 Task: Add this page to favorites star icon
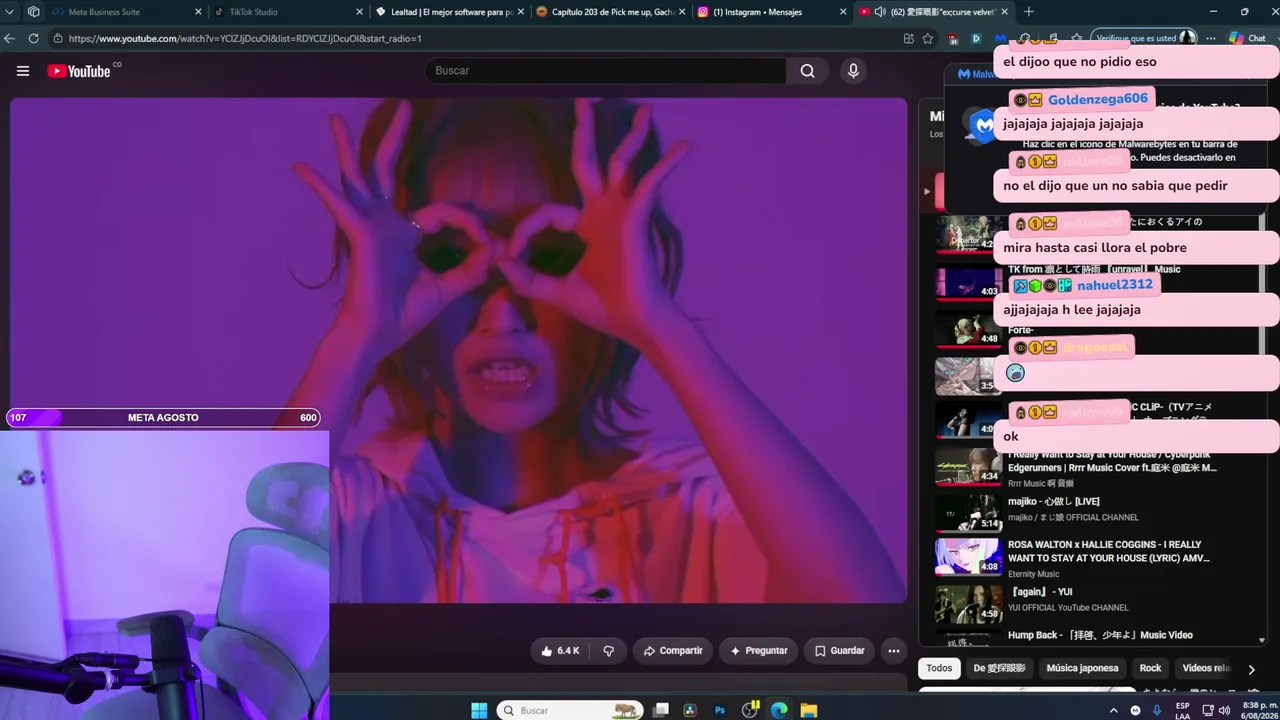928,38
